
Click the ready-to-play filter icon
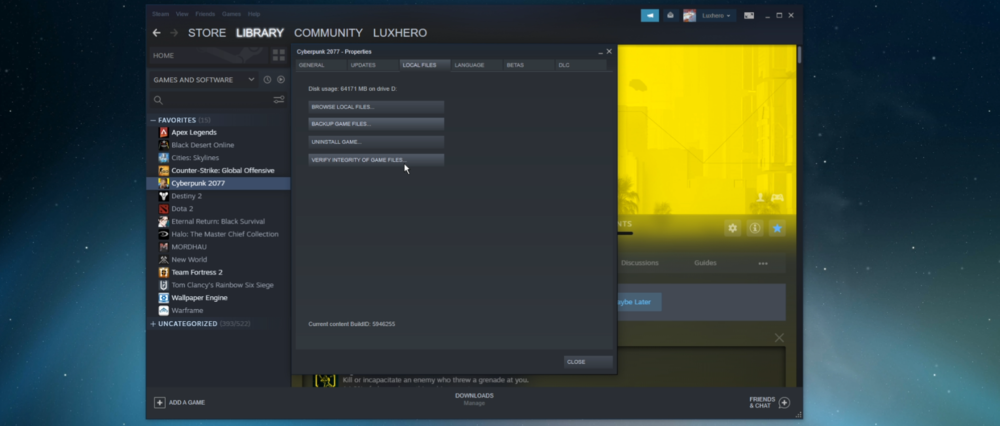[x=281, y=80]
